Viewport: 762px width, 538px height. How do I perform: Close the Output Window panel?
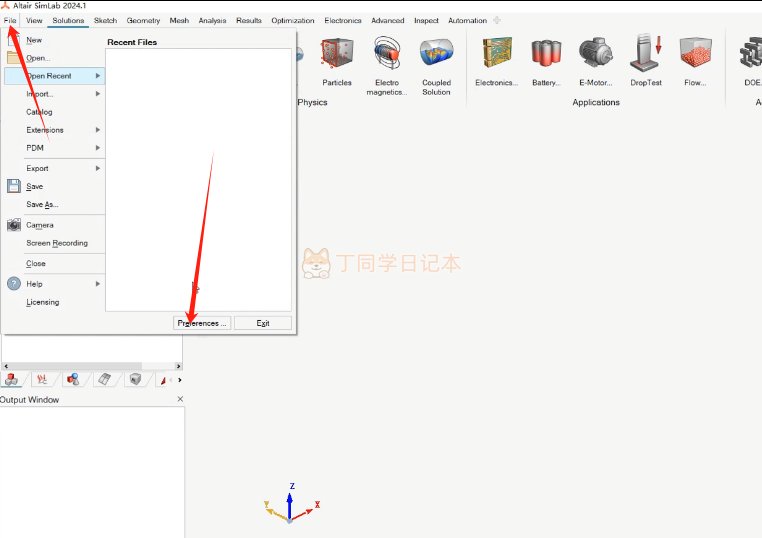click(x=180, y=399)
